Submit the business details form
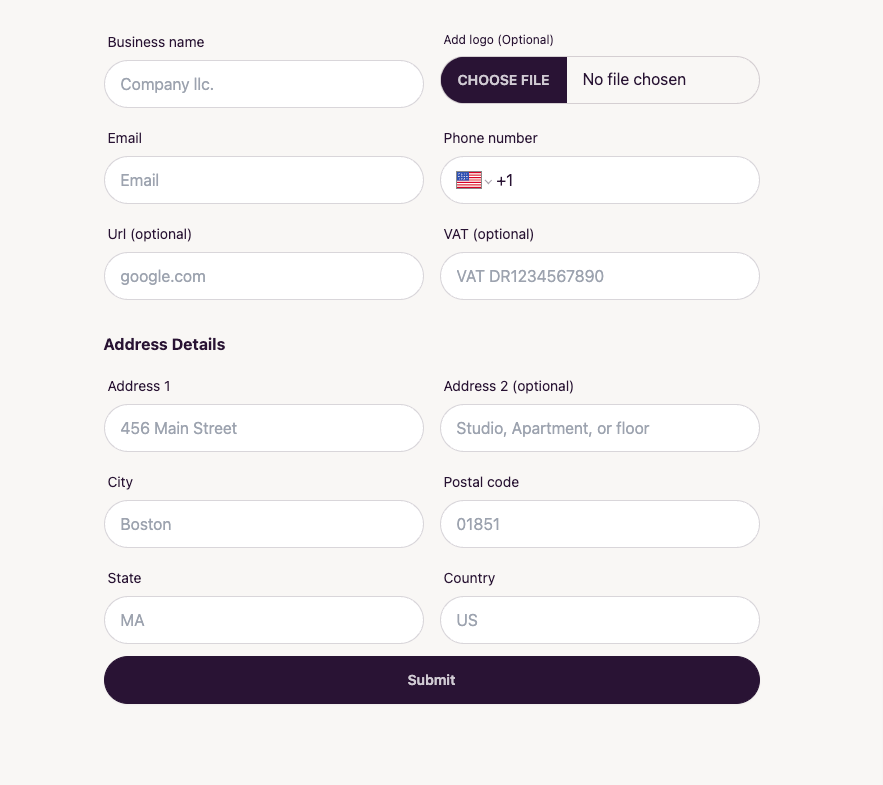883x785 pixels. [x=432, y=680]
